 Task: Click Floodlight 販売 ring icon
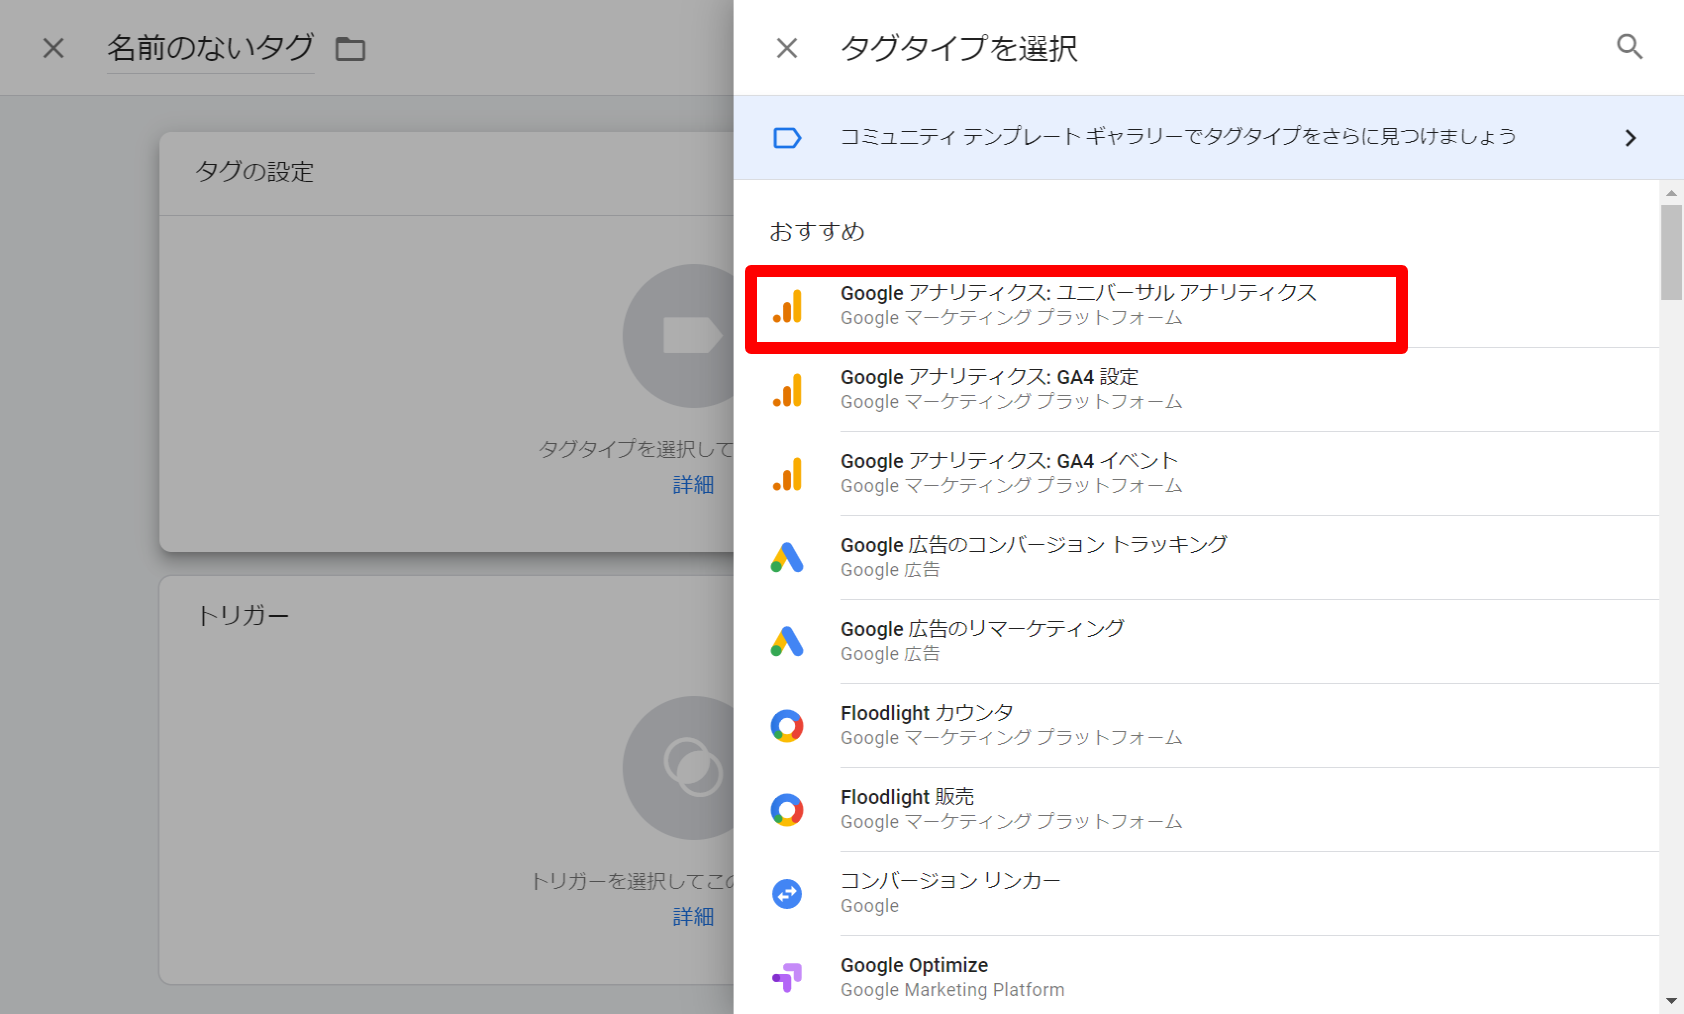787,810
